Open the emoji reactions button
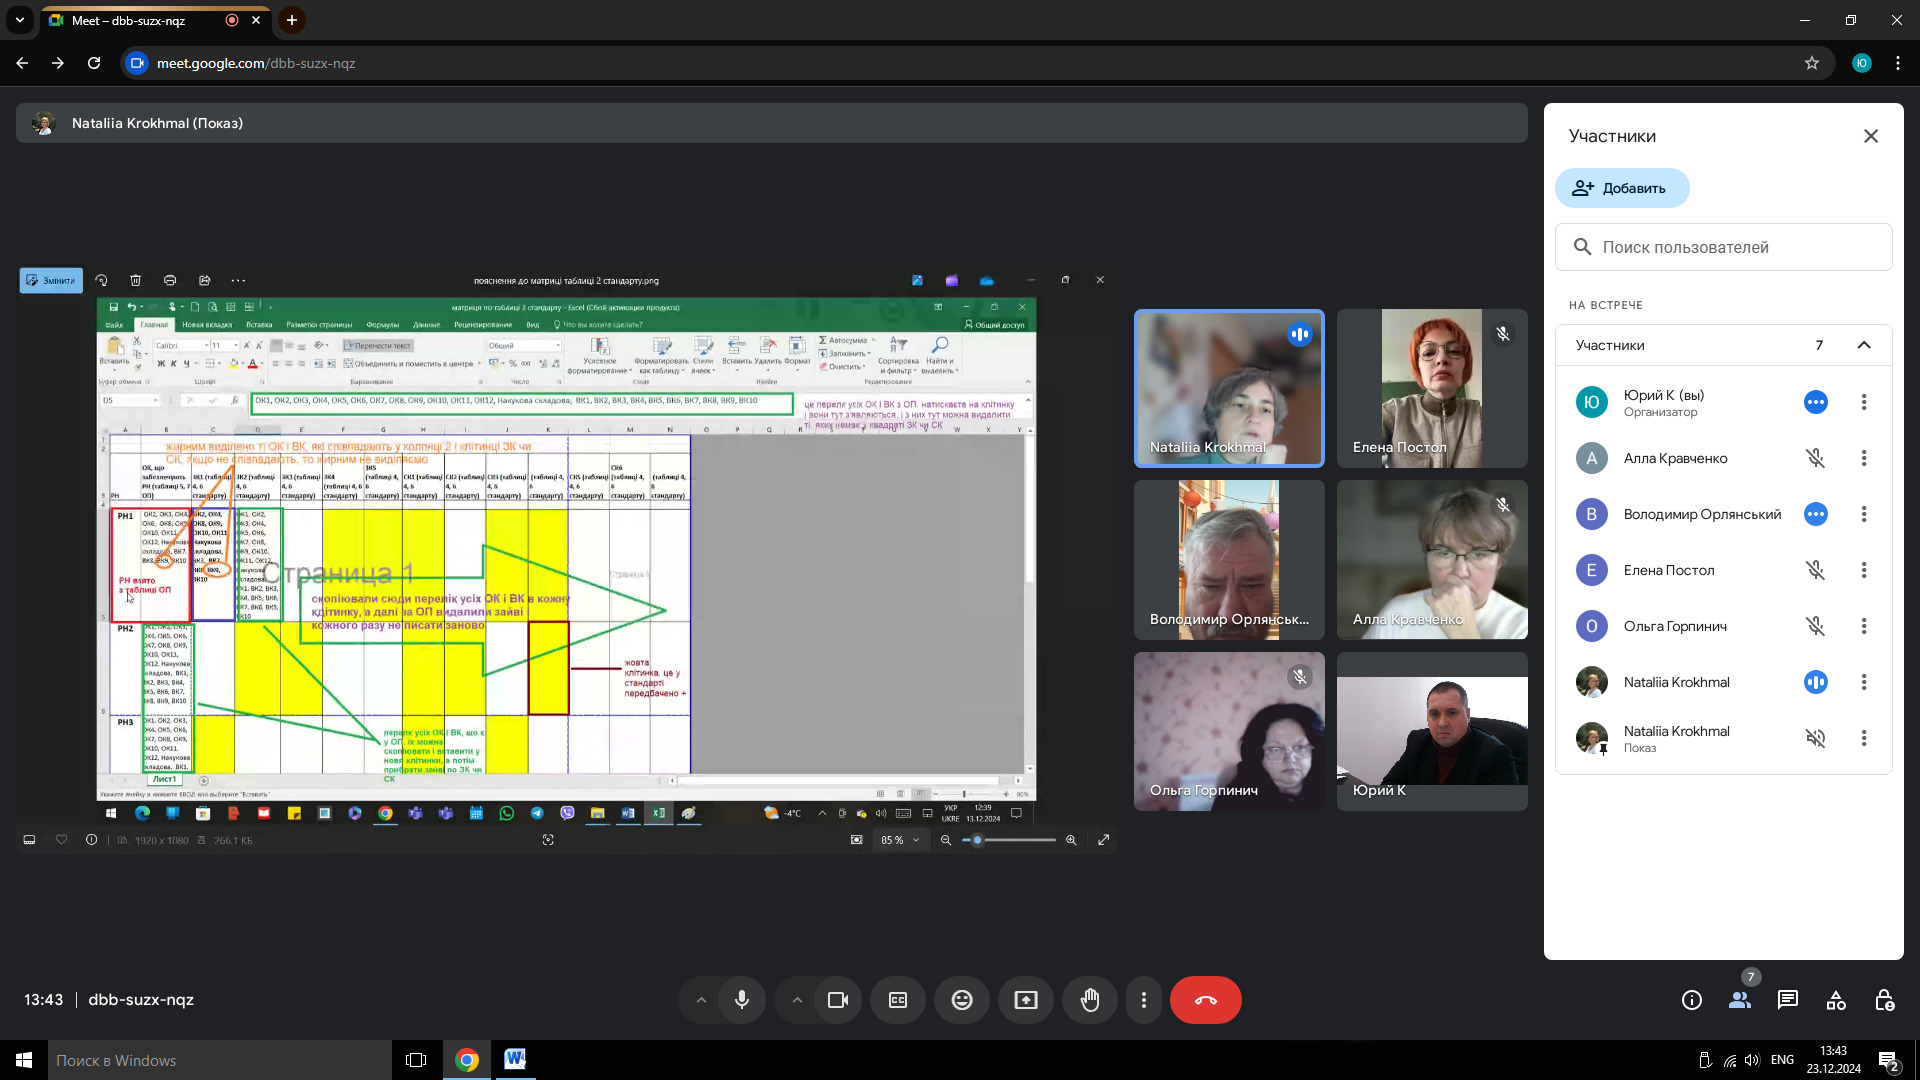This screenshot has width=1920, height=1080. (x=962, y=1000)
